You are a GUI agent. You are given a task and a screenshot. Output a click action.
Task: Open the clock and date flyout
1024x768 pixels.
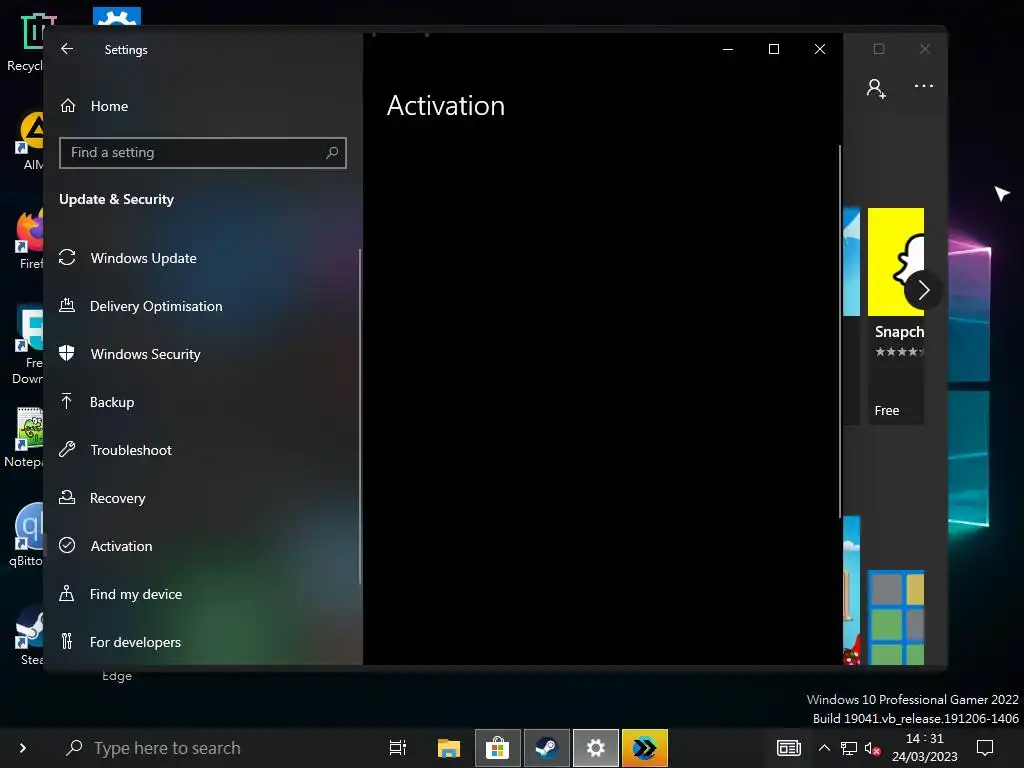coord(924,748)
